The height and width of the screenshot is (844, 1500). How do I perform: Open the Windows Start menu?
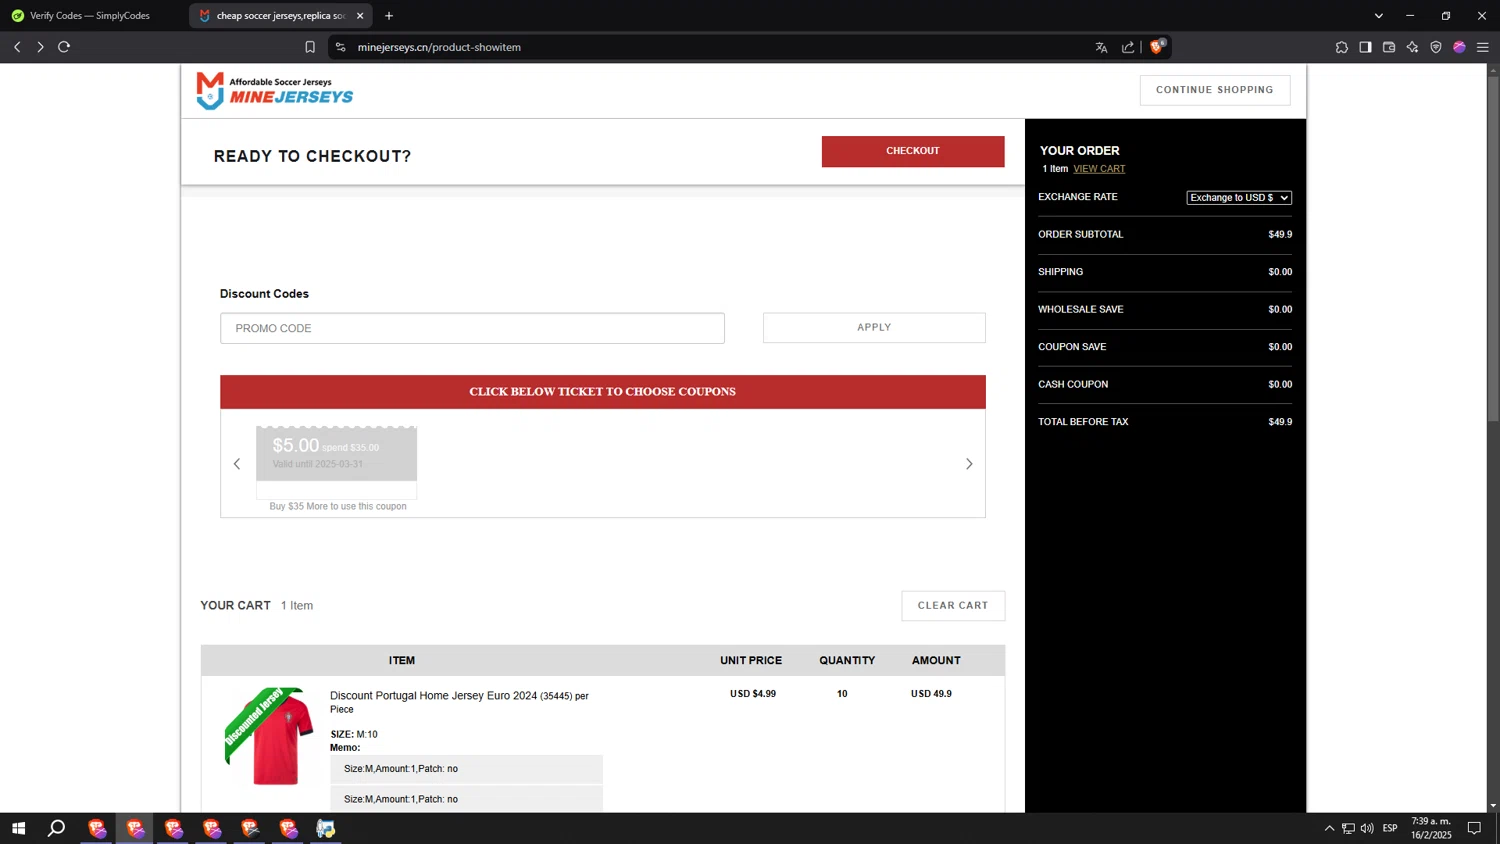click(x=18, y=828)
